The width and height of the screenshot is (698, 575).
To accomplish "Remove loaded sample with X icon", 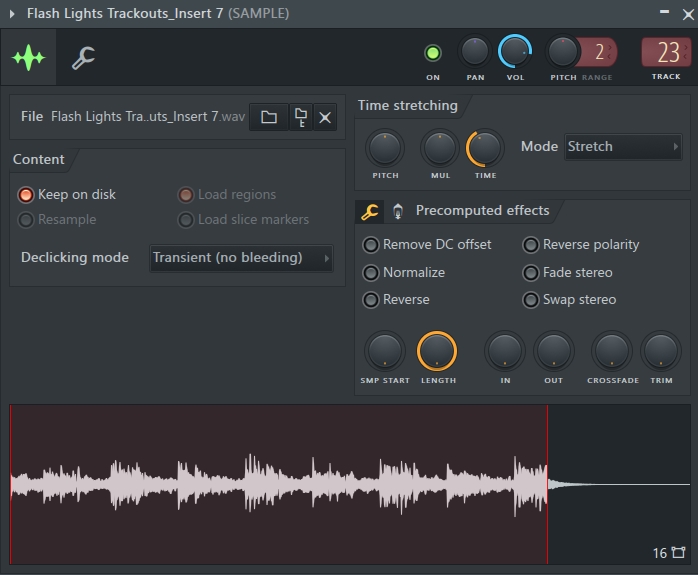I will 325,117.
